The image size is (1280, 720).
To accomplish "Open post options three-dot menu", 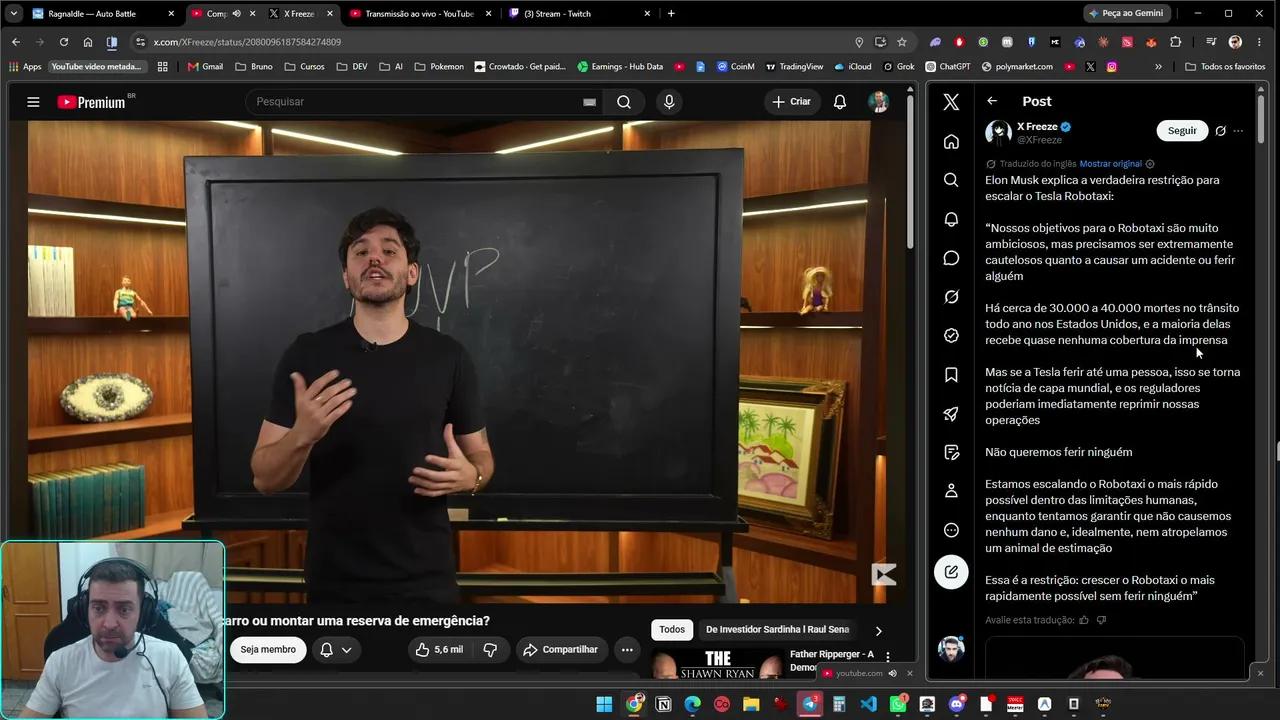I will tap(1238, 131).
